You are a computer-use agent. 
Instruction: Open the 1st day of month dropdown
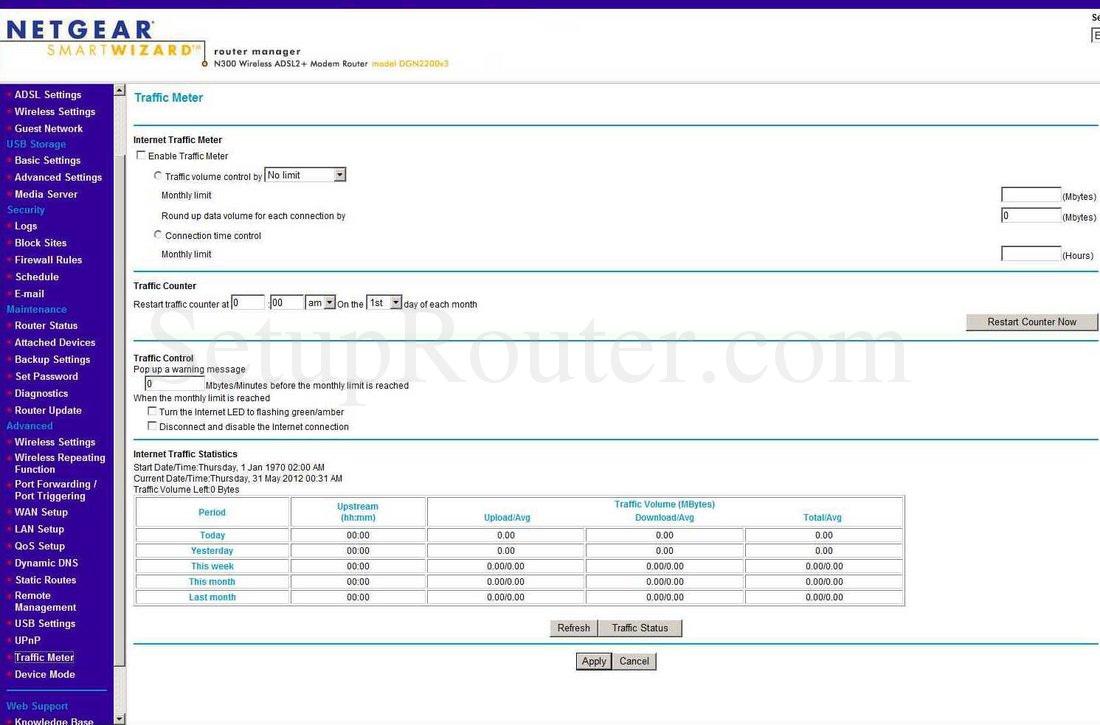[x=384, y=302]
